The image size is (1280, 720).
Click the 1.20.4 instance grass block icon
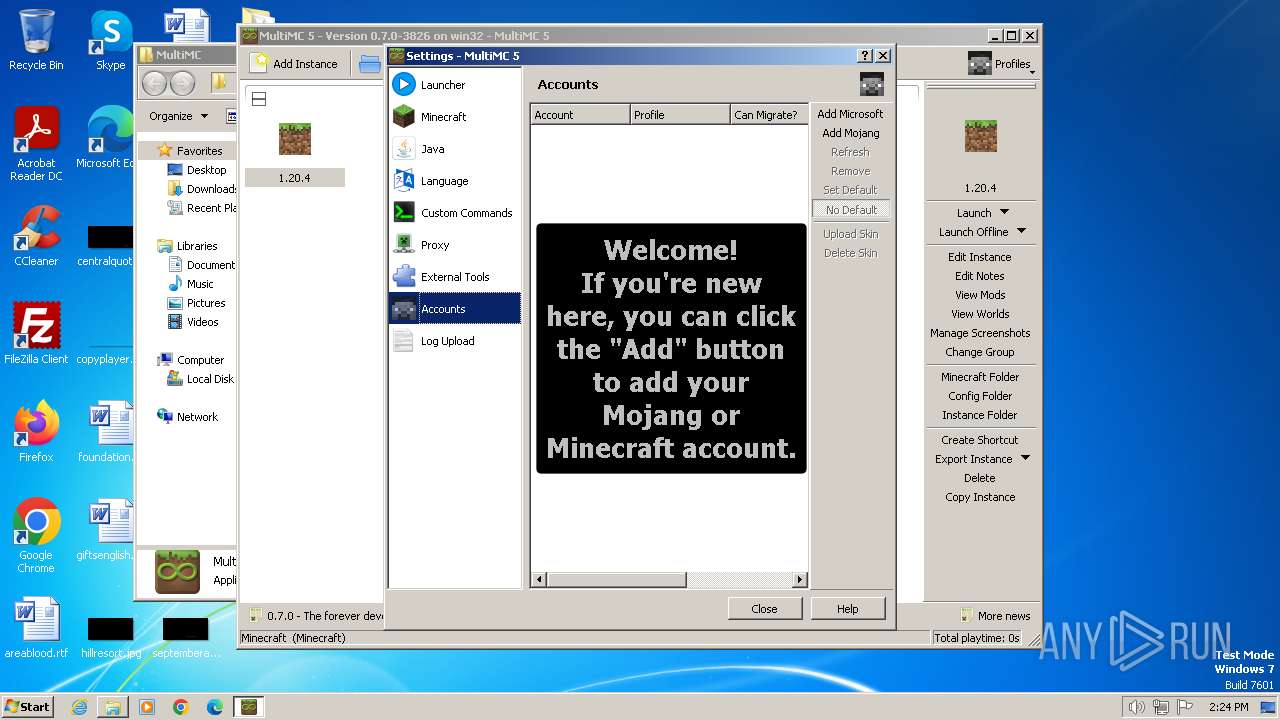[294, 139]
